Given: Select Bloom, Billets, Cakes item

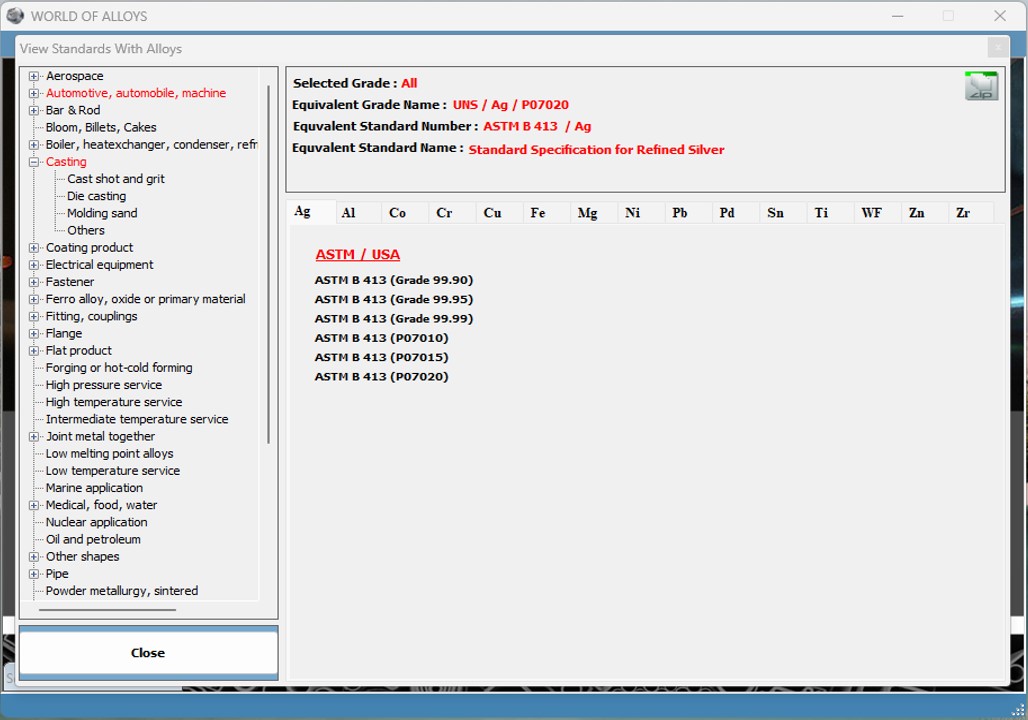Looking at the screenshot, I should pyautogui.click(x=101, y=127).
